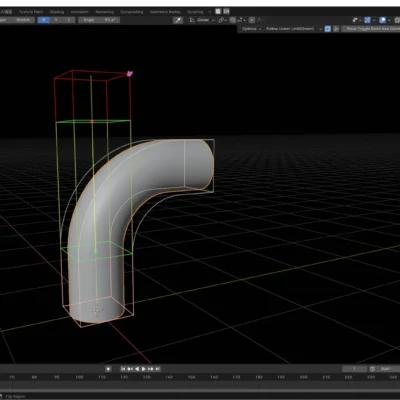The image size is (400, 400).
Task: Click the object origin at cylinder base
Action: (x=97, y=311)
